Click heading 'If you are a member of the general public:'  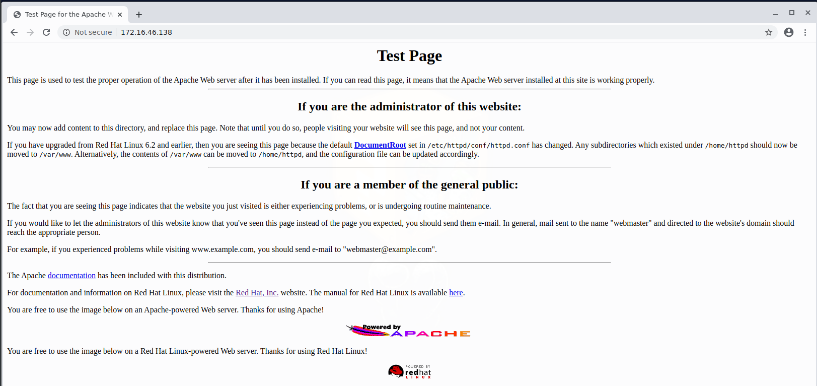tap(409, 185)
